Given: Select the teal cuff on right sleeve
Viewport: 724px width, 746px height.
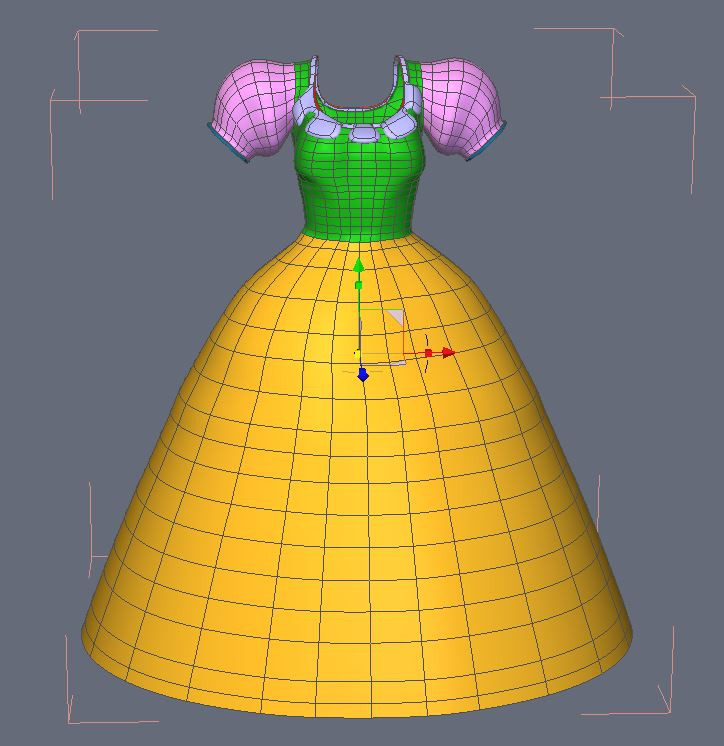Looking at the screenshot, I should pyautogui.click(x=488, y=141).
